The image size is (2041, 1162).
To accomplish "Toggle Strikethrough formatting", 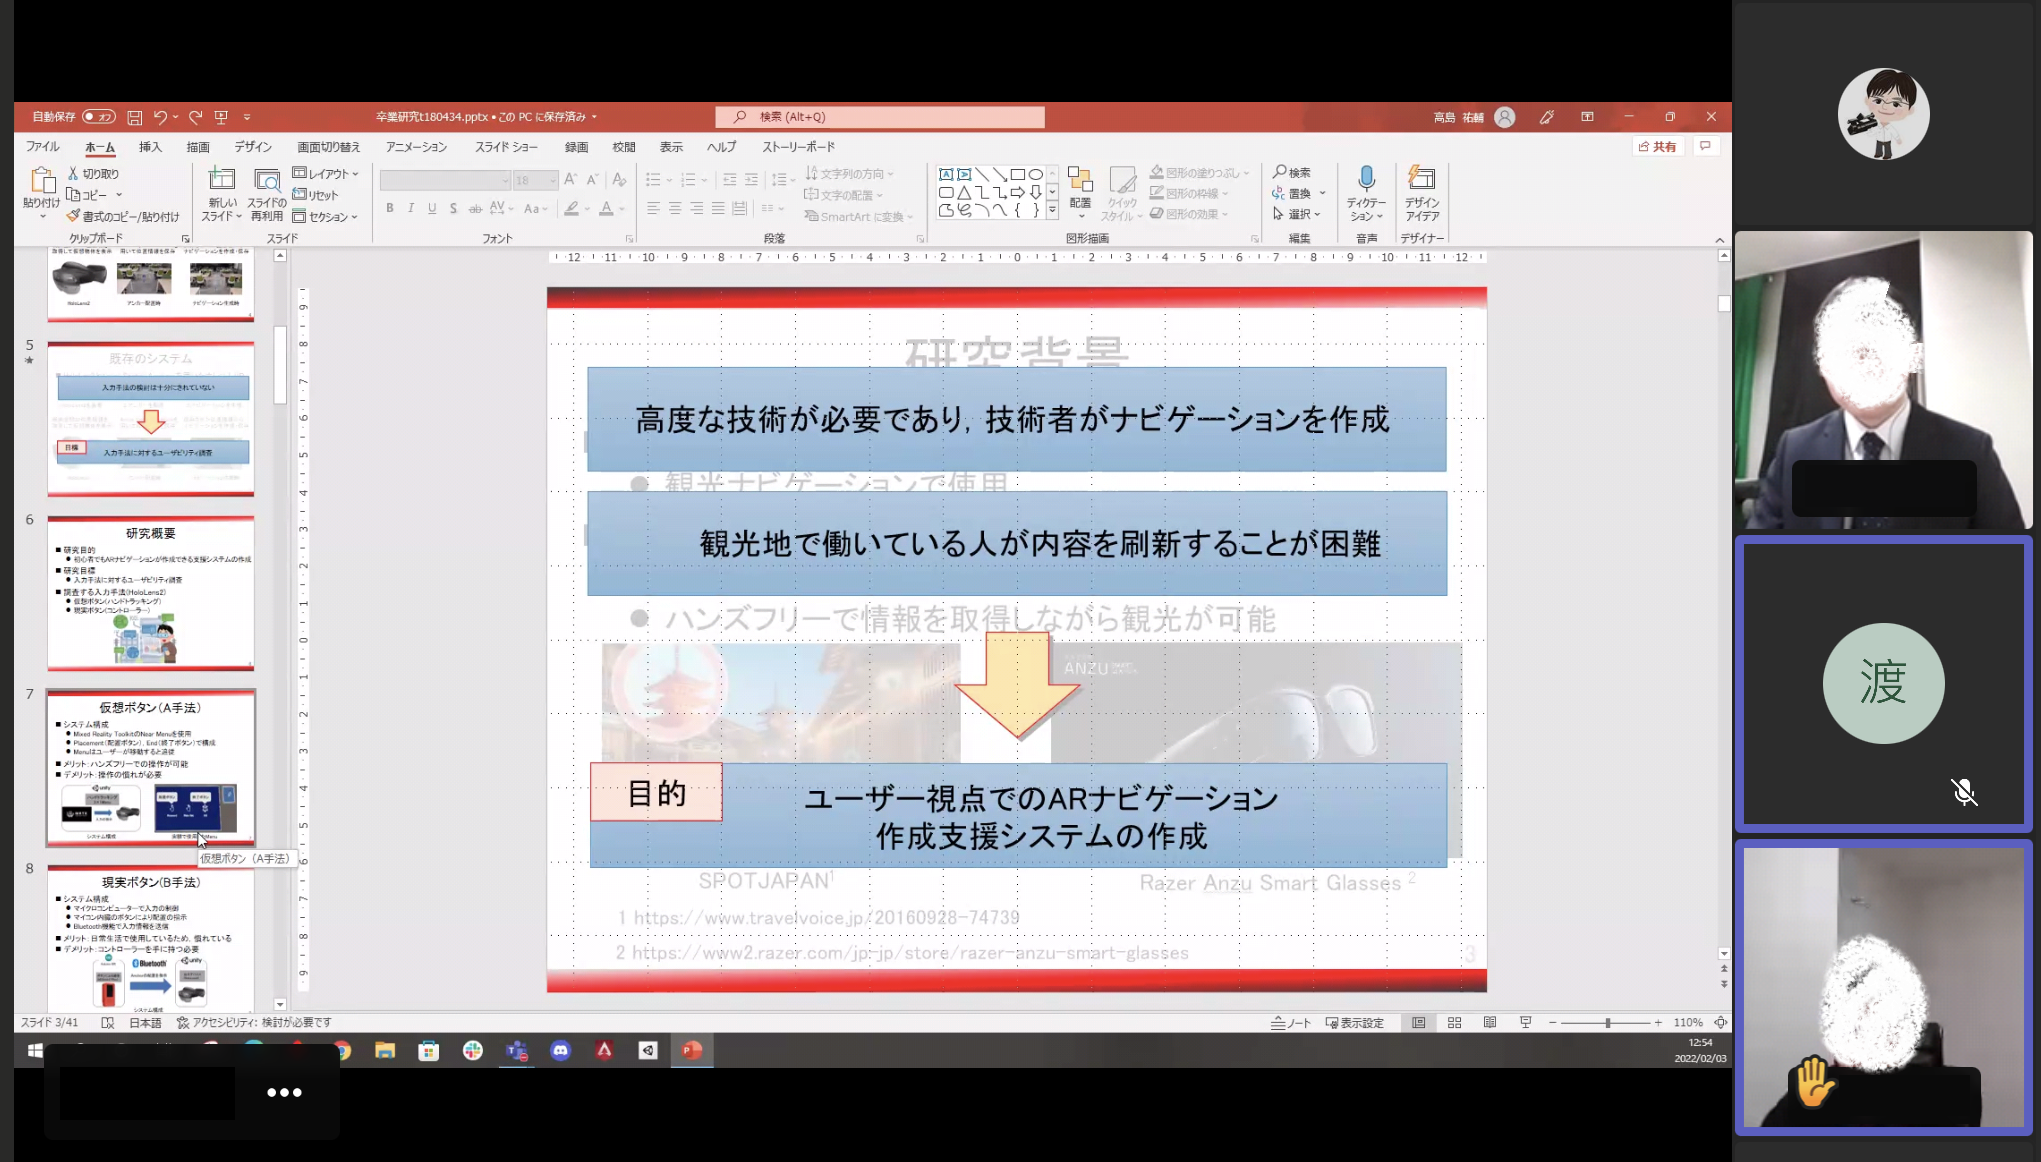I will pos(475,208).
